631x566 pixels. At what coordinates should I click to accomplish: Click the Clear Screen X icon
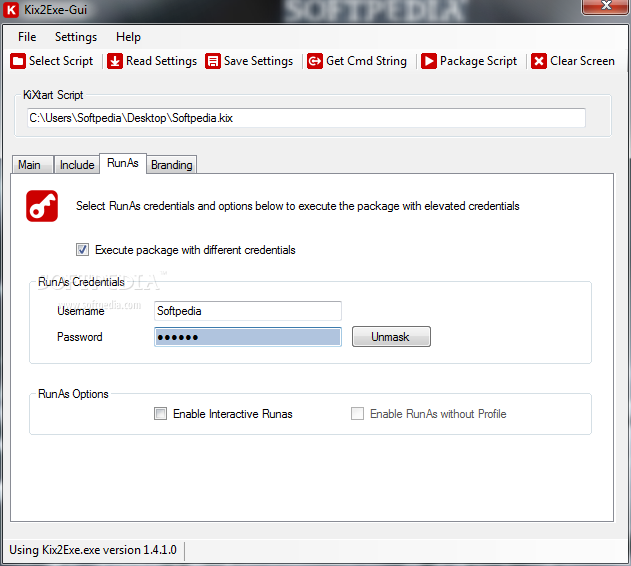point(539,61)
